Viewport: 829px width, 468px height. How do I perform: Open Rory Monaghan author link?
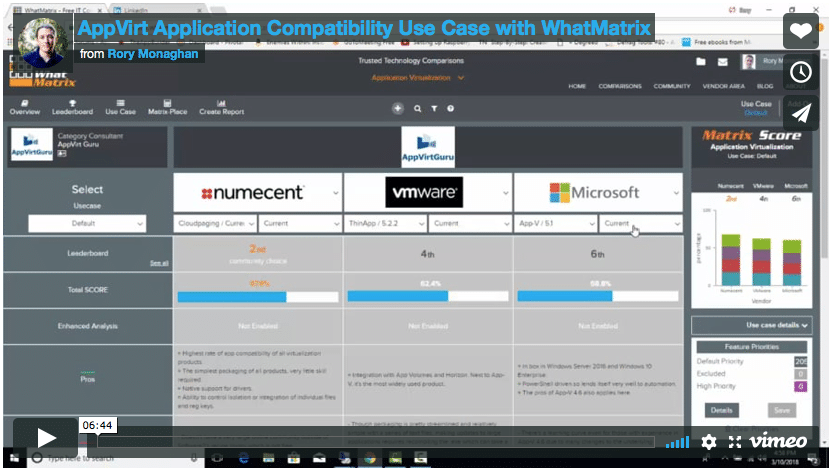pyautogui.click(x=153, y=54)
